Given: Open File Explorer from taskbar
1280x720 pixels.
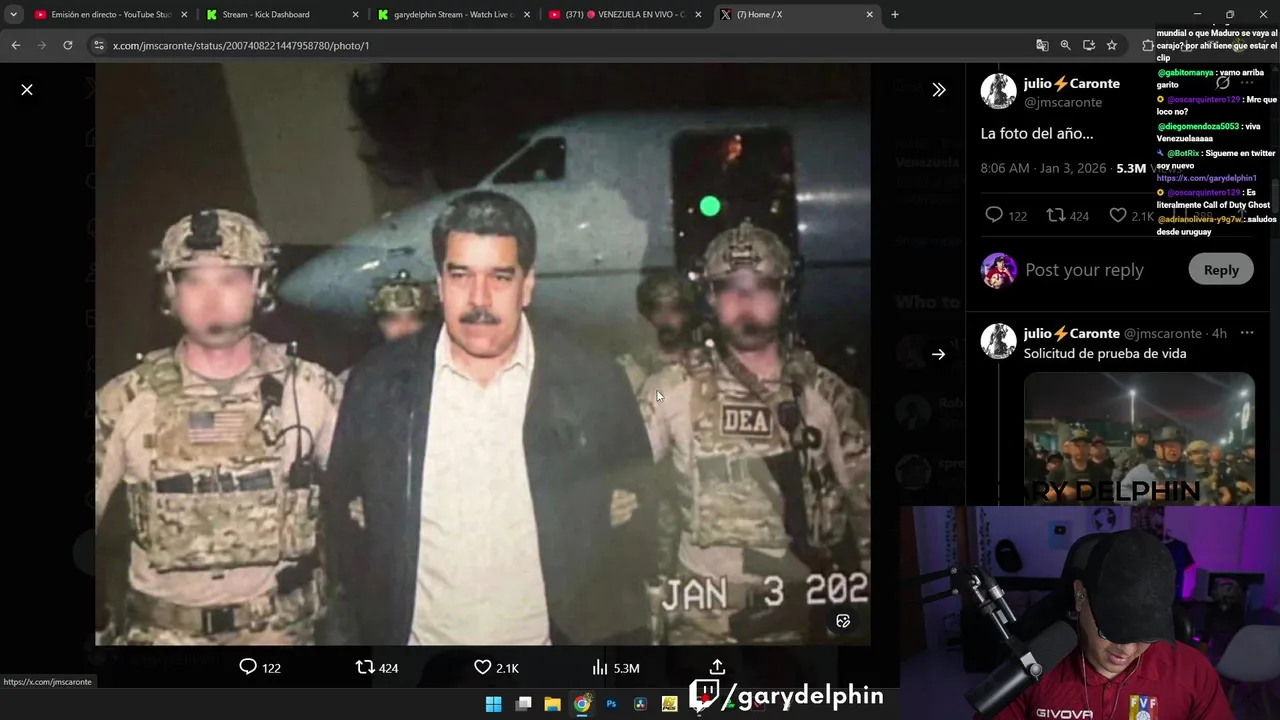Looking at the screenshot, I should tap(552, 704).
